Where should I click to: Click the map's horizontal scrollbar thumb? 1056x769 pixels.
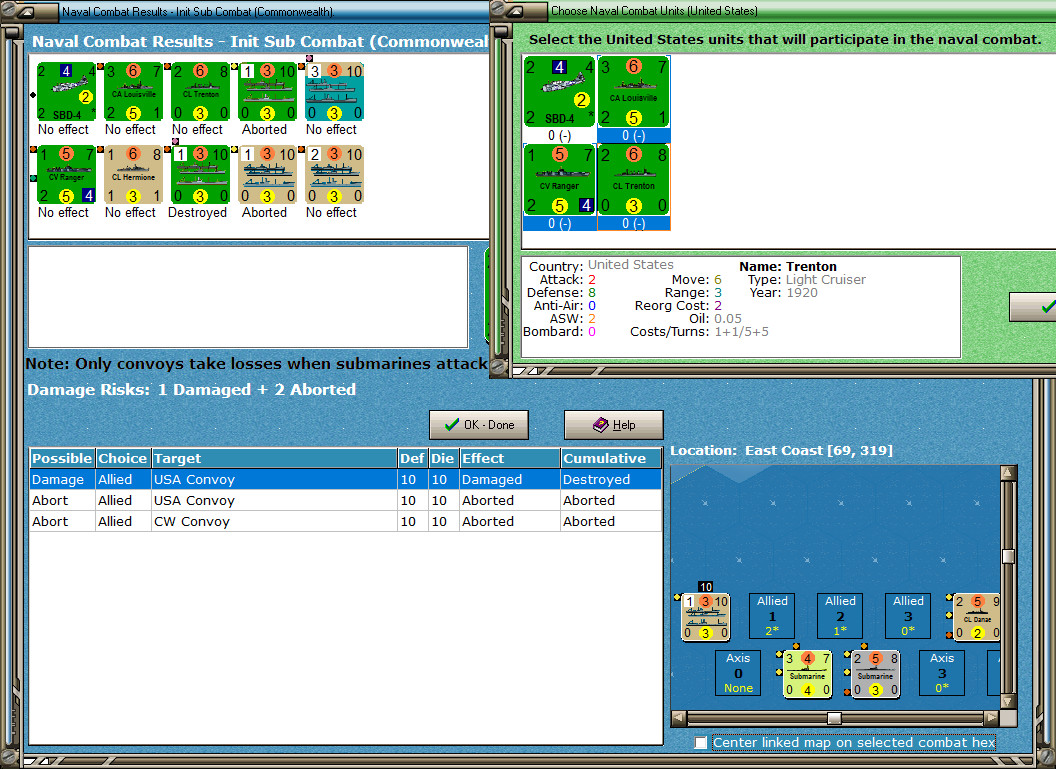click(x=834, y=718)
